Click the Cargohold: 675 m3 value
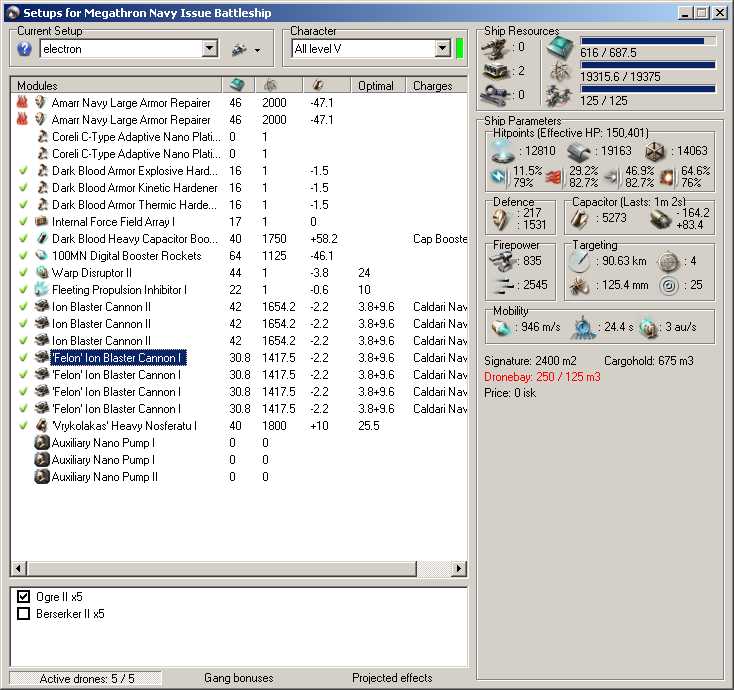Viewport: 734px width, 690px height. [x=649, y=361]
